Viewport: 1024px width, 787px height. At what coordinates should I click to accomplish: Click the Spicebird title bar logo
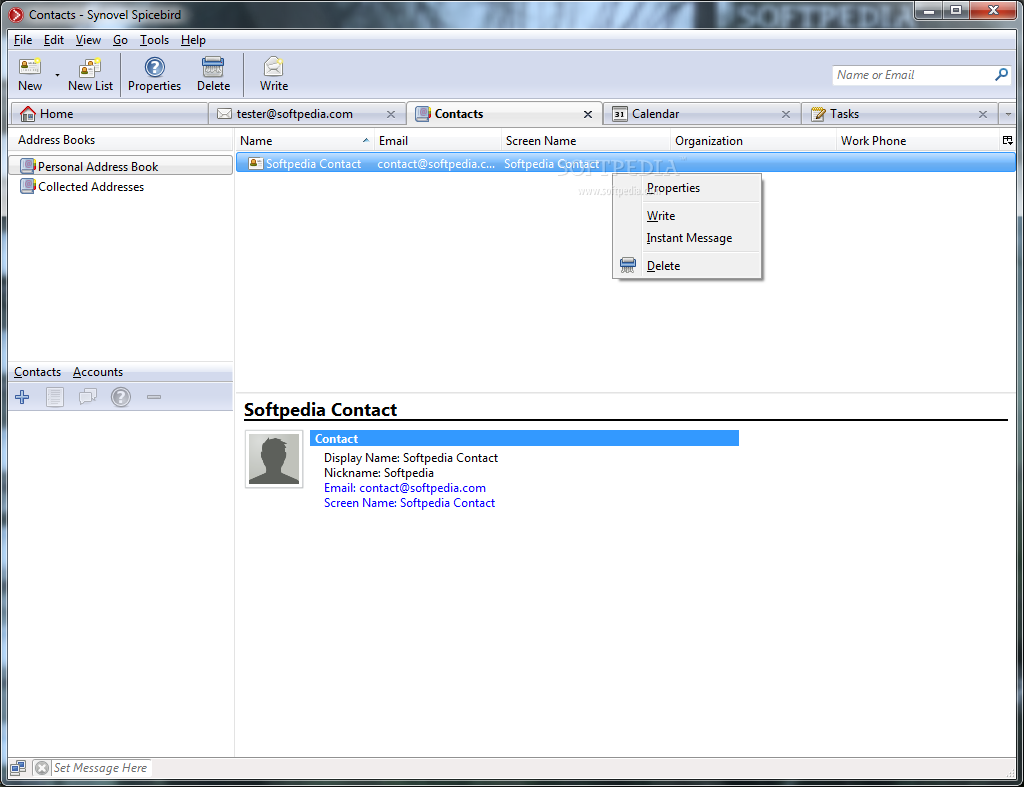16,14
